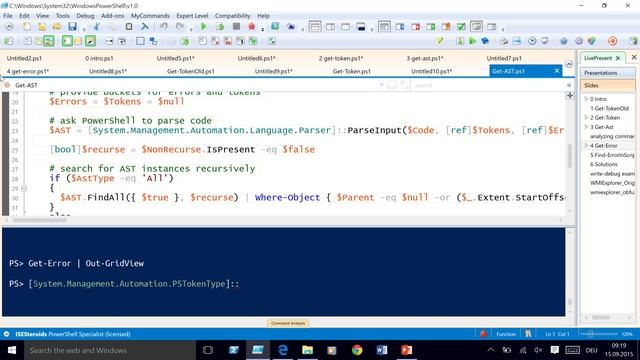Click the muted volume tray icon
640x360 pixels.
point(538,350)
